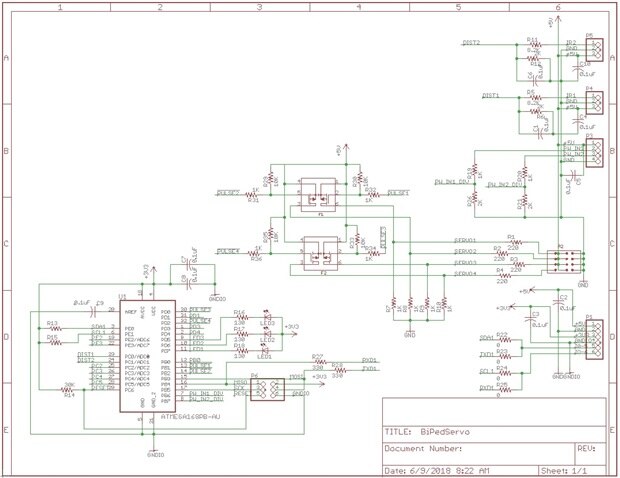Select the F1 dual MOSFET package
620x478 pixels.
coord(319,195)
